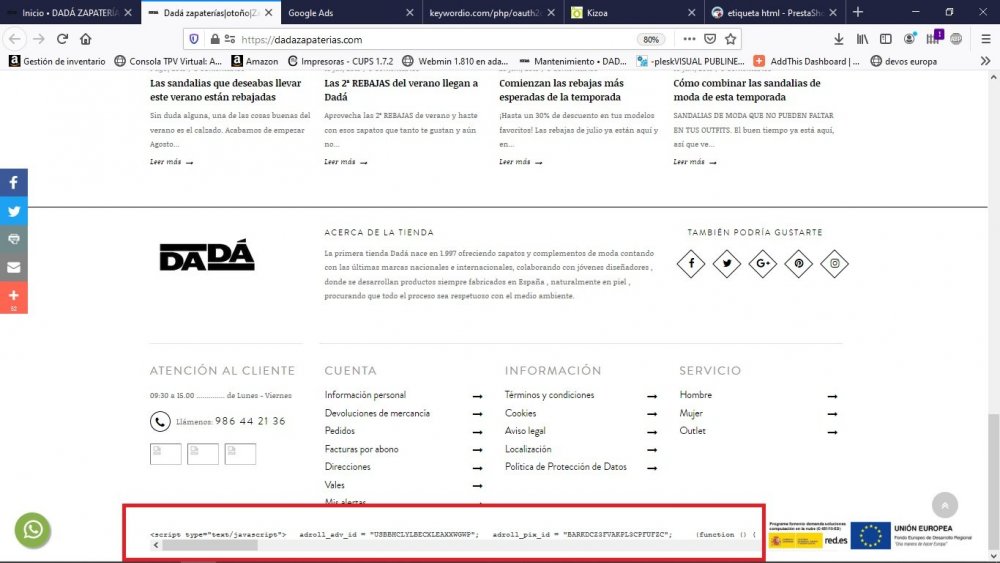
Task: Reload the current page
Action: pos(62,39)
